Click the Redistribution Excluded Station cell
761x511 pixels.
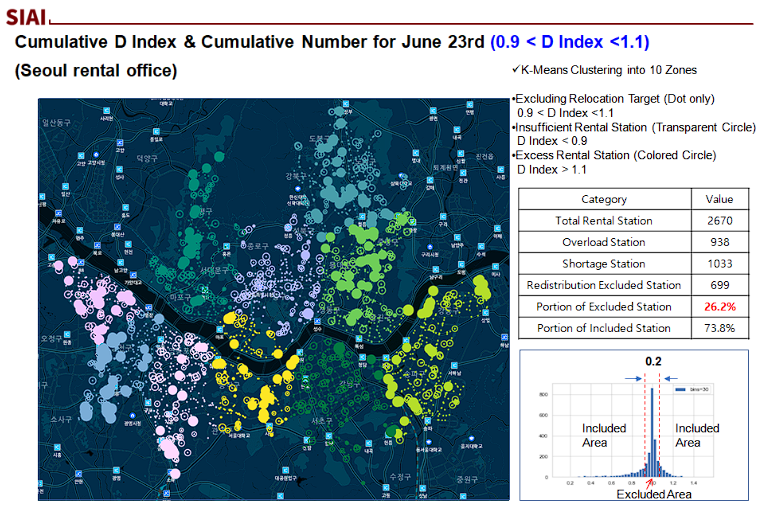coord(603,285)
